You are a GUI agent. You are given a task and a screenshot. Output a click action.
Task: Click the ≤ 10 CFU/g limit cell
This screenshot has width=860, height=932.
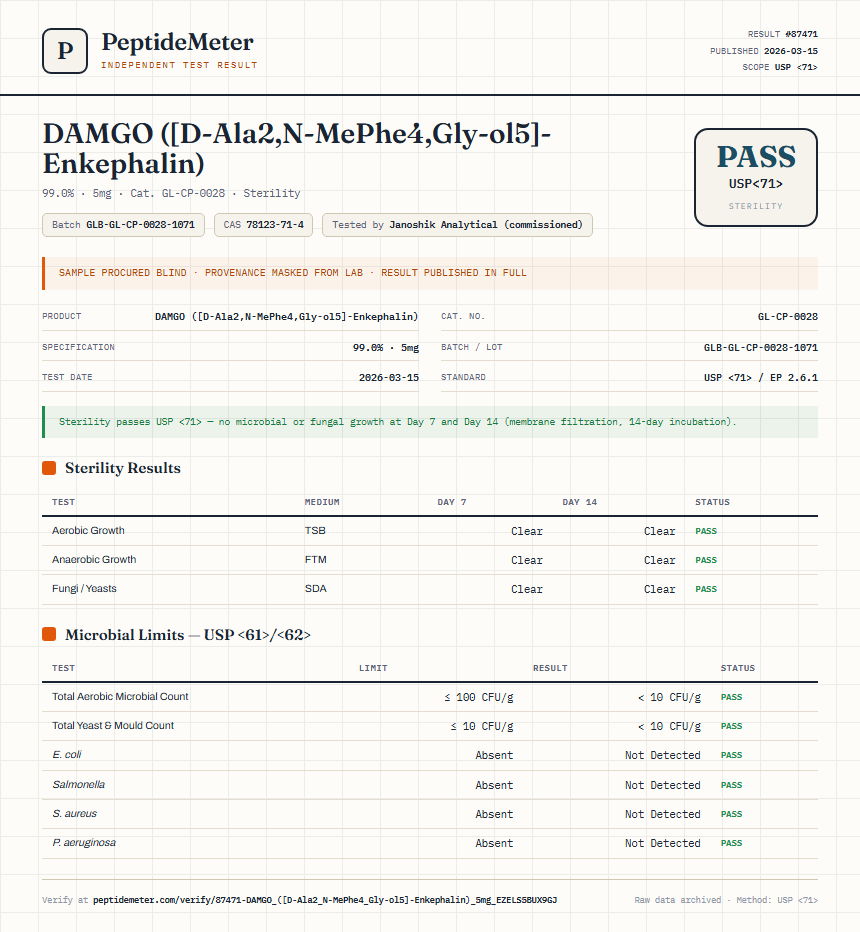482,726
